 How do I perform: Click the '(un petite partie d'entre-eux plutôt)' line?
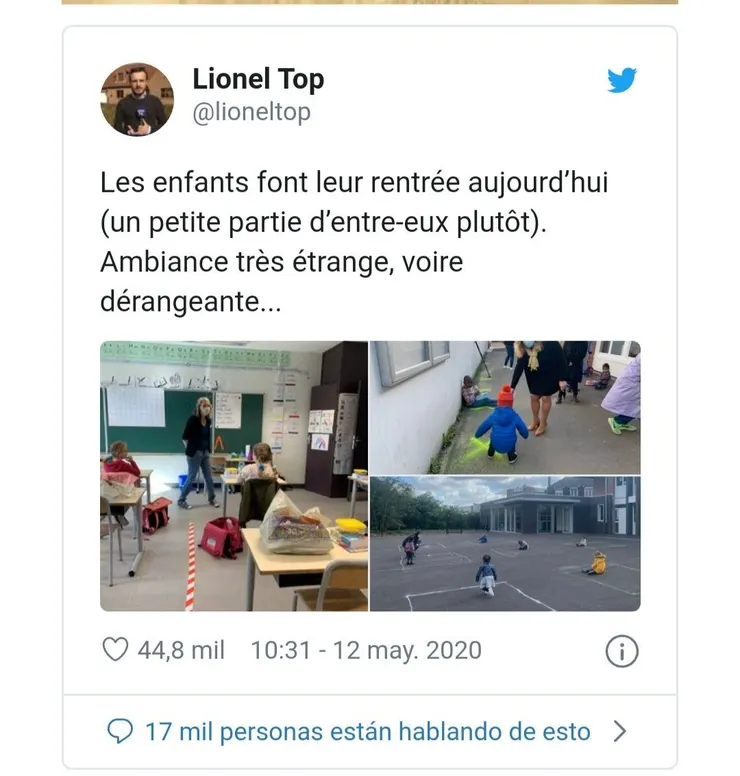pyautogui.click(x=323, y=223)
